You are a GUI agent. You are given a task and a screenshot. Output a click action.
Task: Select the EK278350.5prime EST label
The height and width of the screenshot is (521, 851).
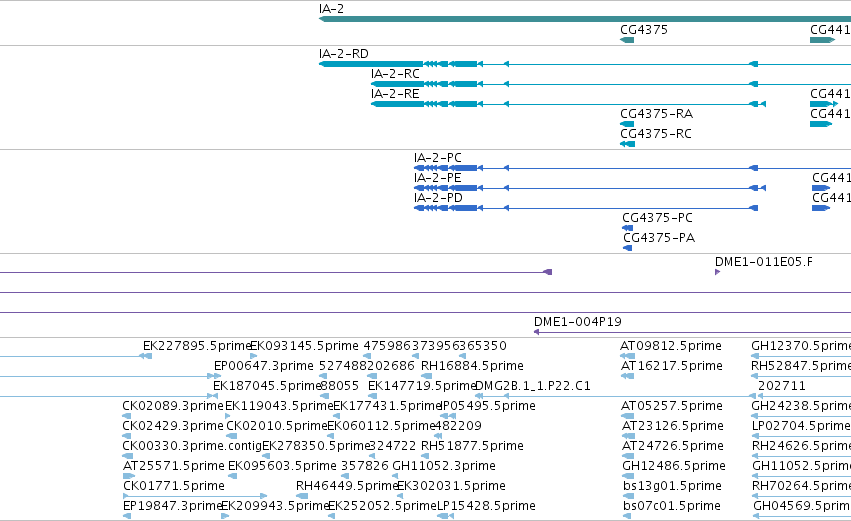coord(316,447)
